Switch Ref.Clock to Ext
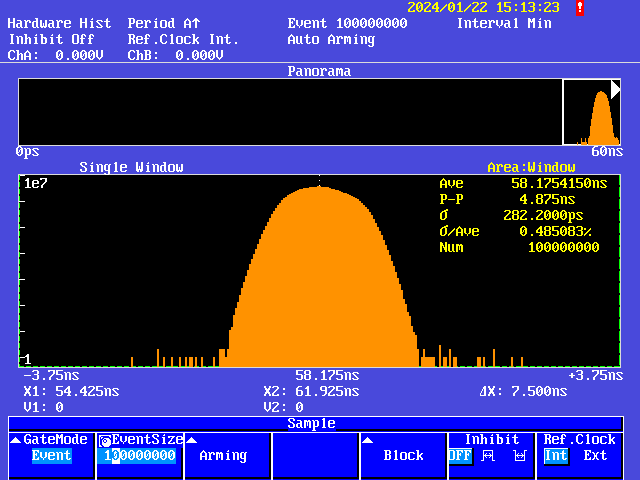640x480 pixels. pos(595,456)
